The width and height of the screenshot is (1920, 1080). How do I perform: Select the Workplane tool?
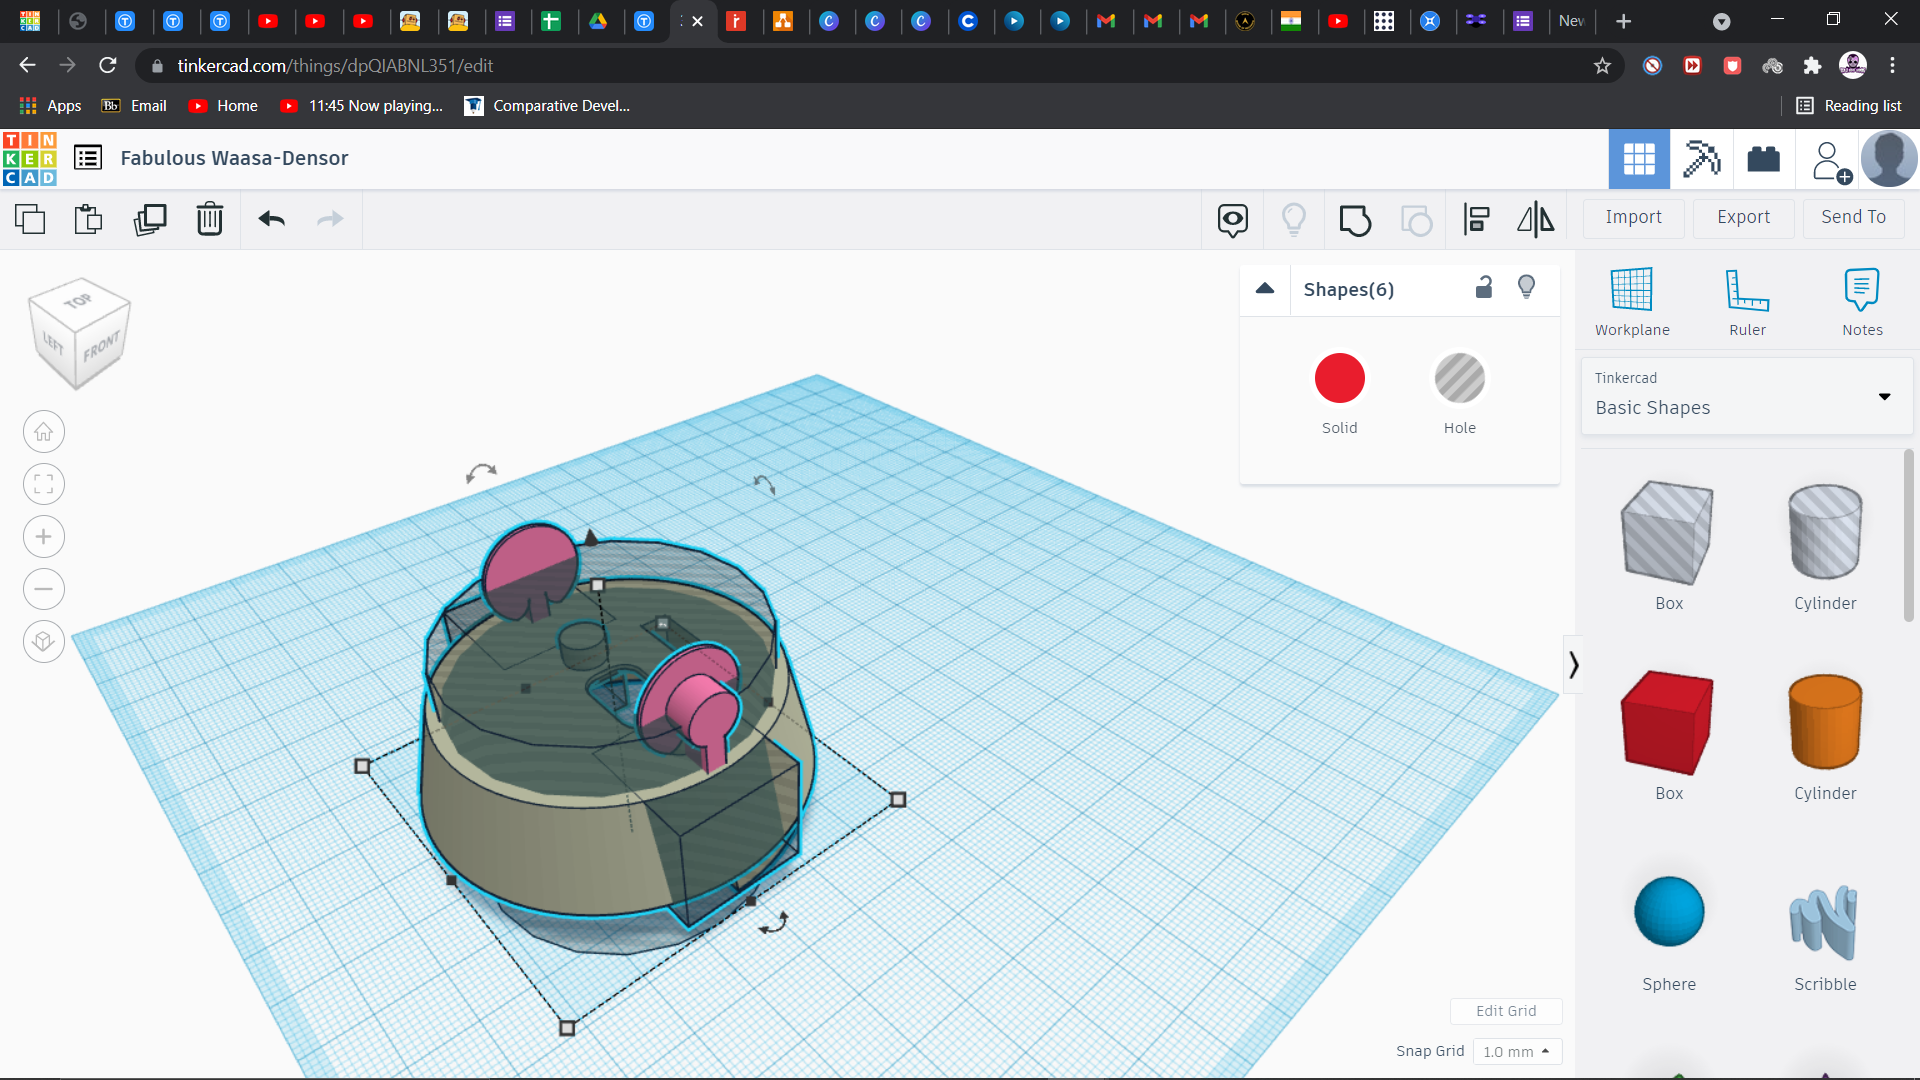[1633, 301]
